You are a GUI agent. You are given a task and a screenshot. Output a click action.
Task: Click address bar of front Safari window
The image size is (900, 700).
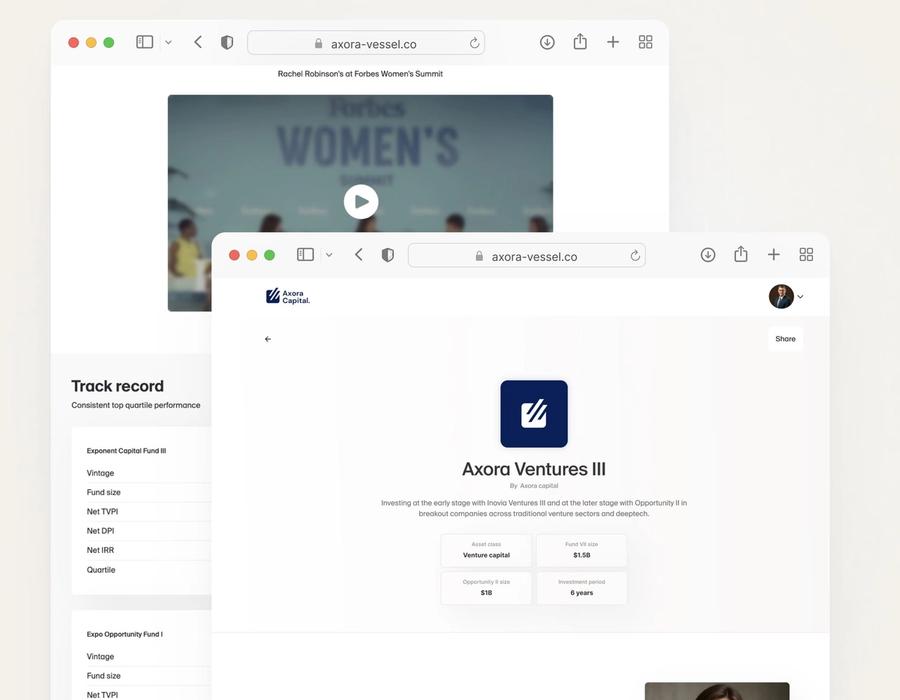(x=526, y=255)
